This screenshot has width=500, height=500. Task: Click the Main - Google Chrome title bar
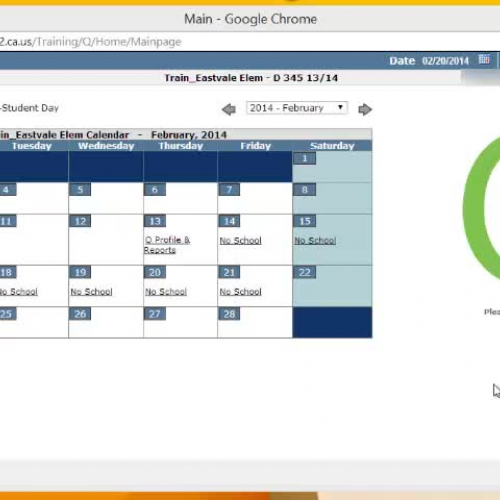pyautogui.click(x=250, y=19)
